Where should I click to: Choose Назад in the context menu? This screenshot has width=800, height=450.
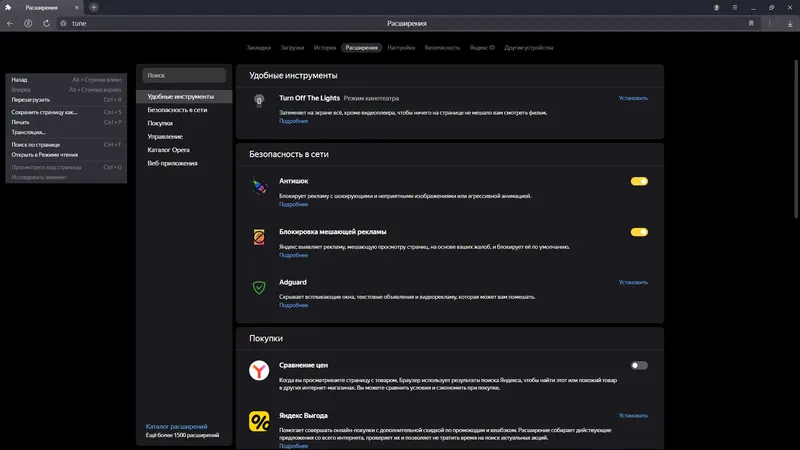point(66,80)
